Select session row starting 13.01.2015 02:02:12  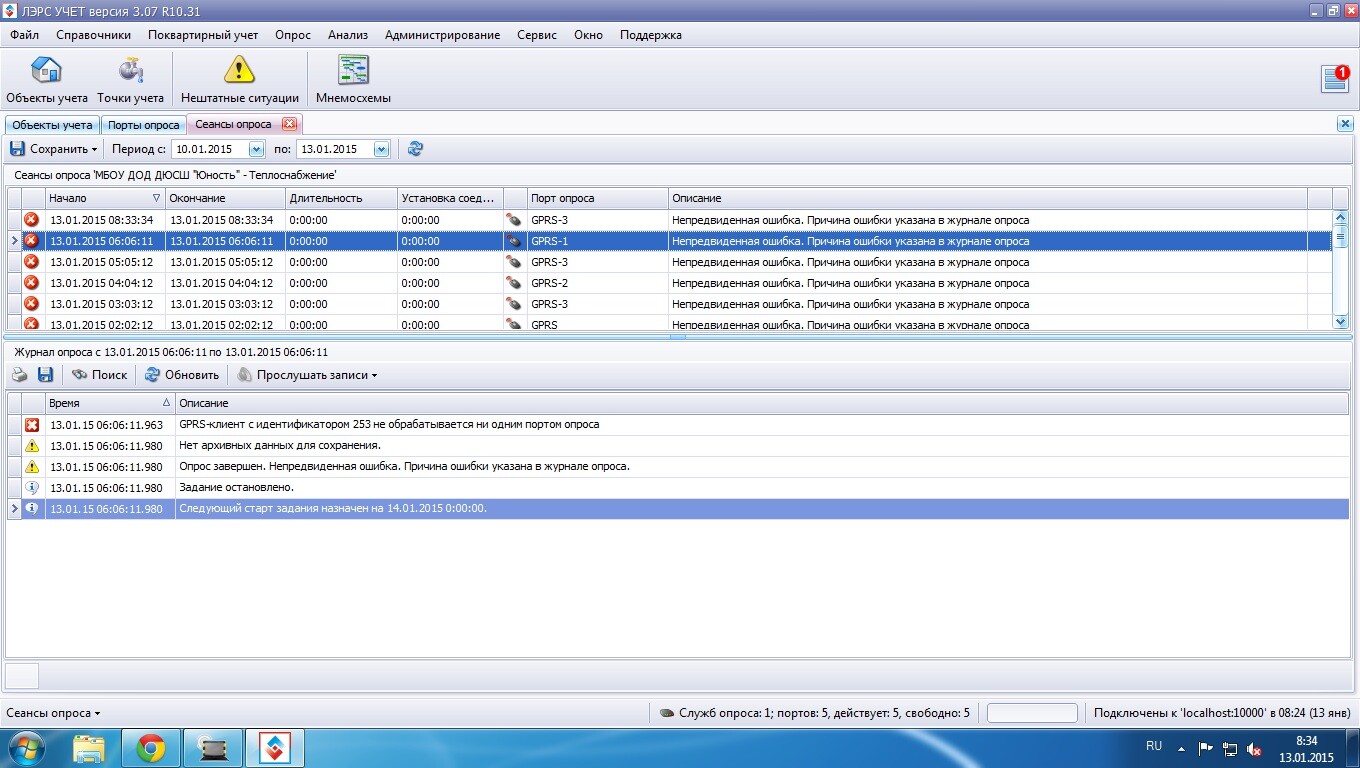[670, 325]
